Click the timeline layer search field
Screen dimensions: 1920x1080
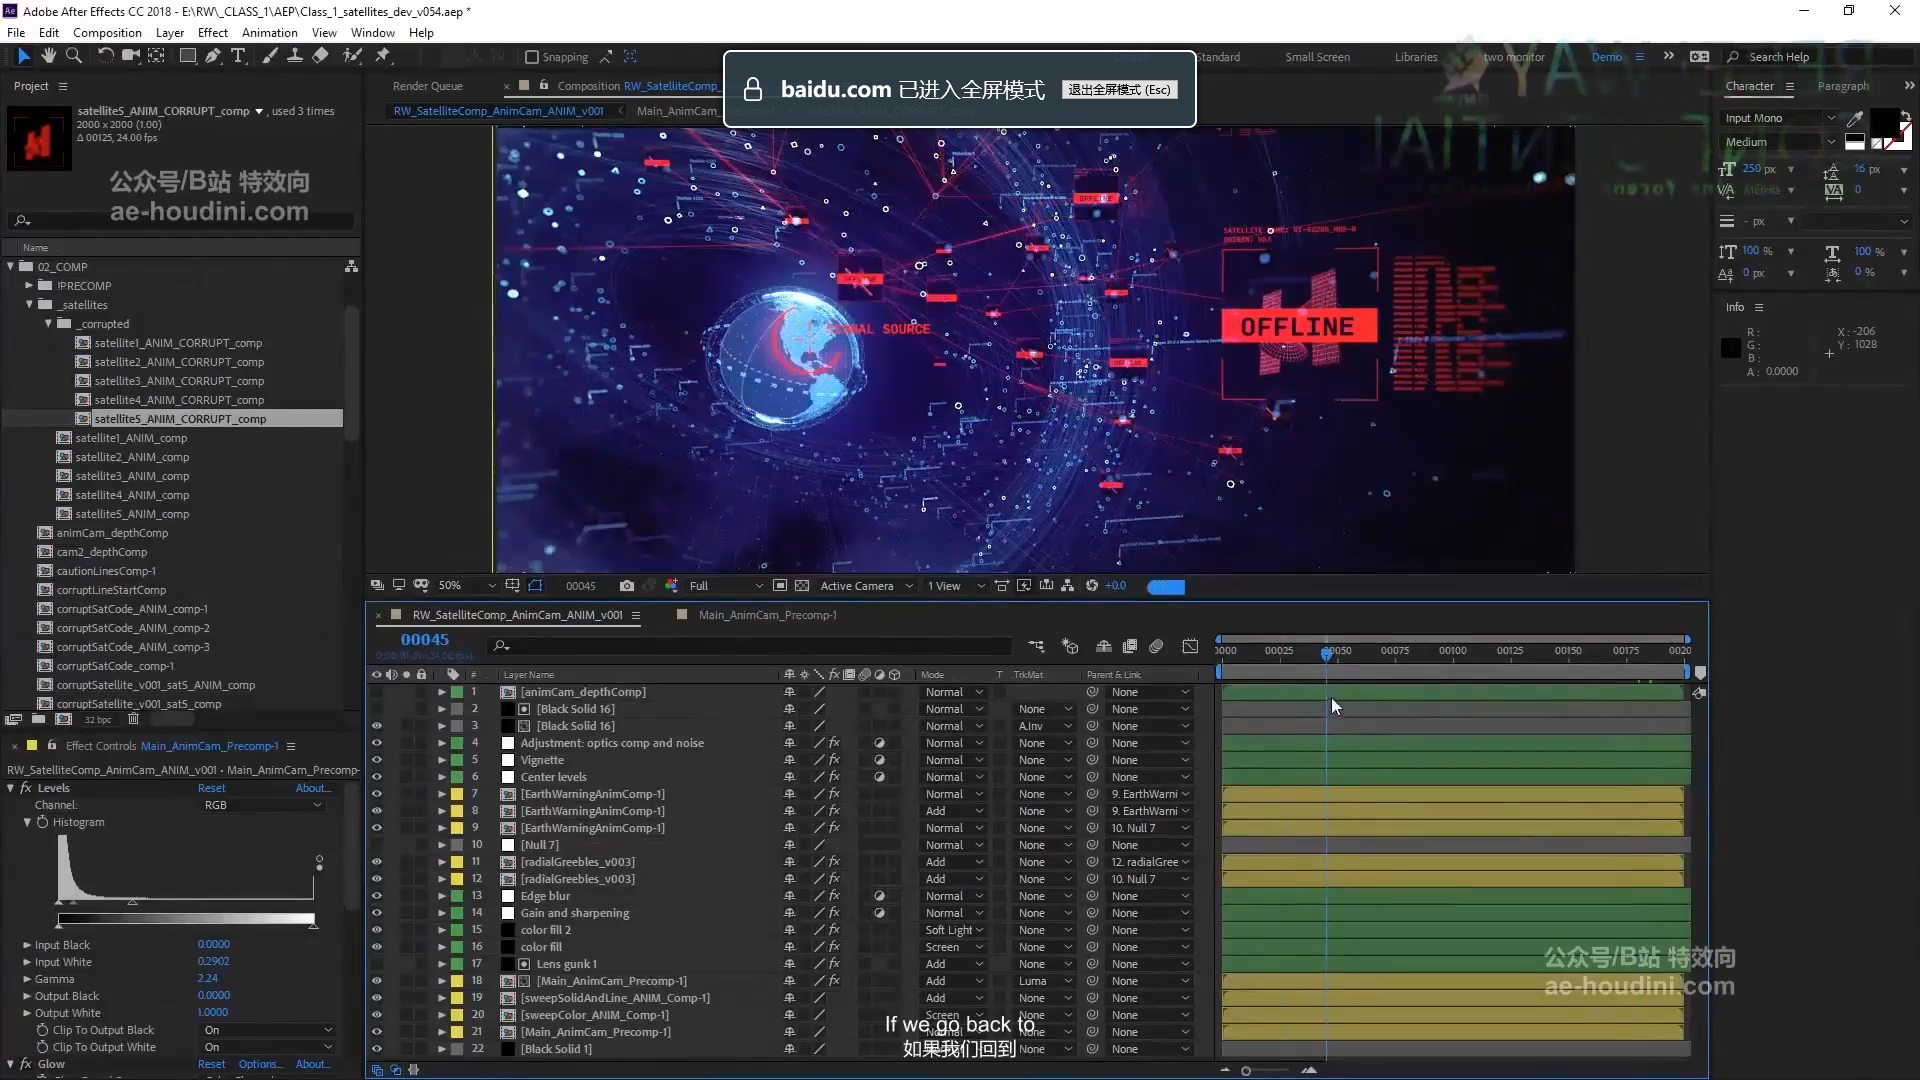(750, 646)
